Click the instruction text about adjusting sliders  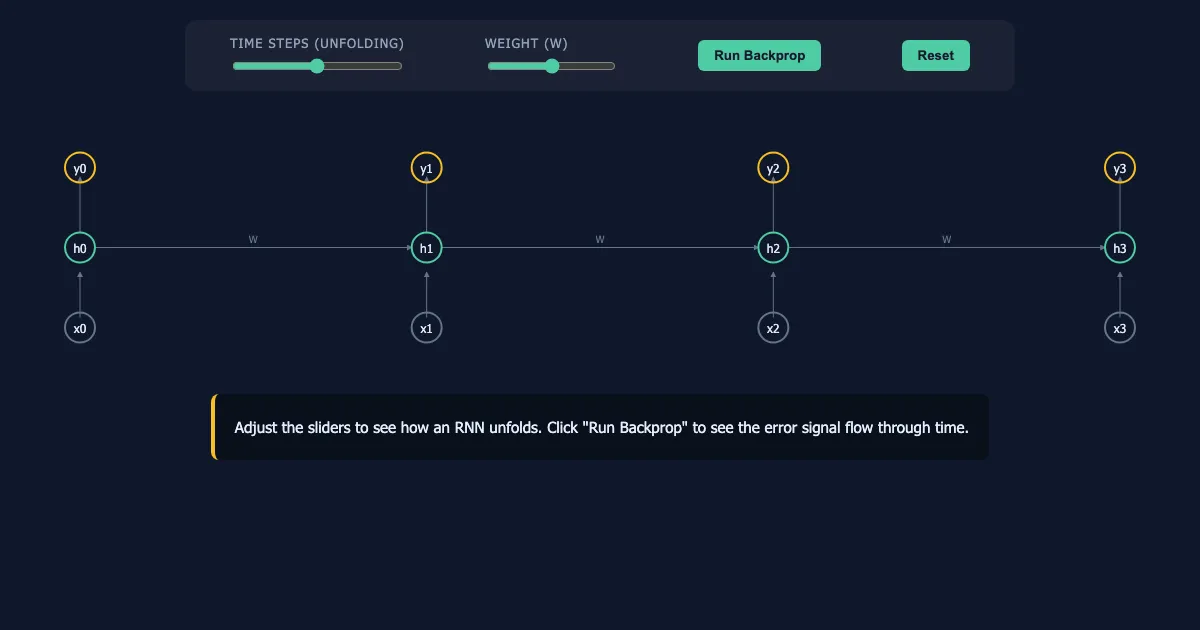[601, 427]
